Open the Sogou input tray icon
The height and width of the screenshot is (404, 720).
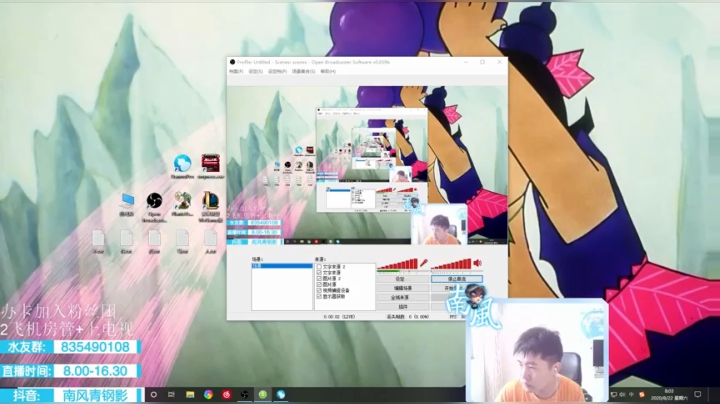(641, 394)
